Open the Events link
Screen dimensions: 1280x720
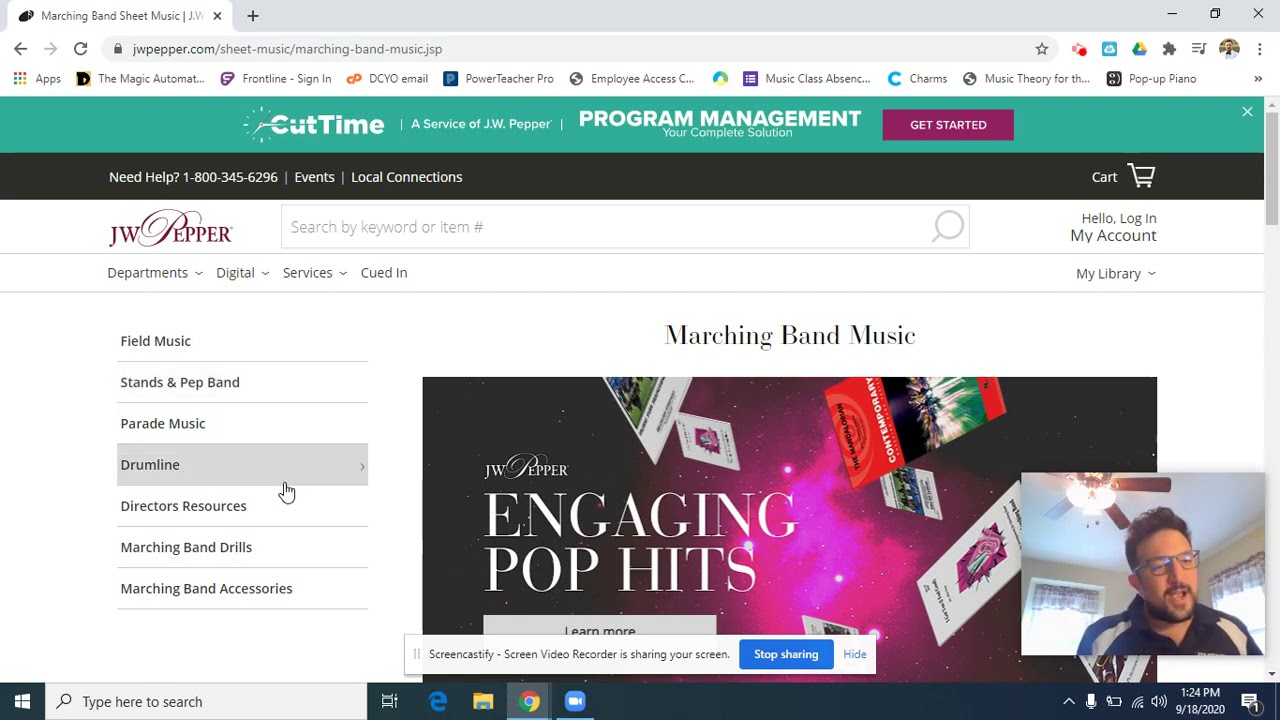314,177
